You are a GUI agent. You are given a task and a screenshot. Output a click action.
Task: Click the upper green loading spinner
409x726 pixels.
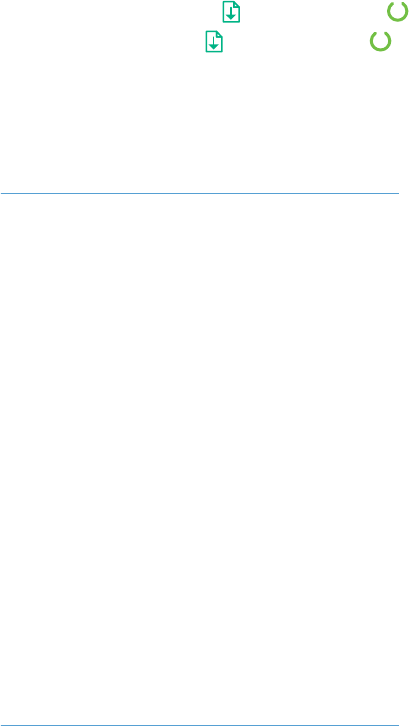point(397,11)
